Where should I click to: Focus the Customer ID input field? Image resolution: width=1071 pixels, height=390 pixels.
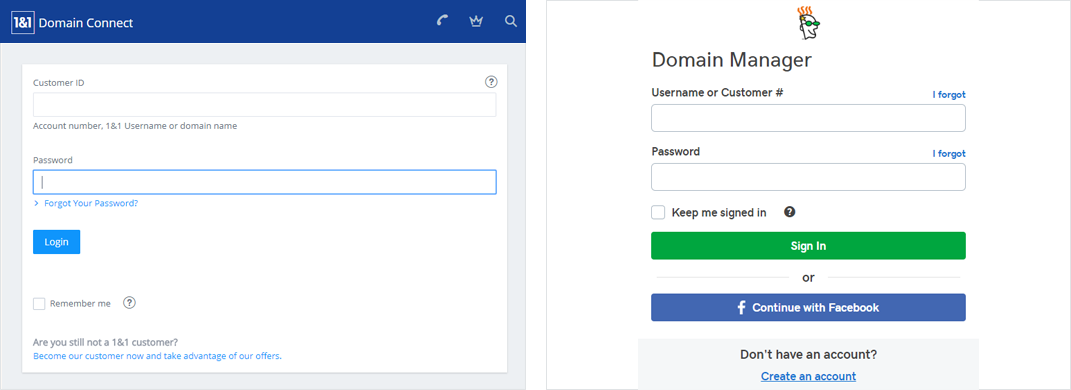click(x=264, y=105)
